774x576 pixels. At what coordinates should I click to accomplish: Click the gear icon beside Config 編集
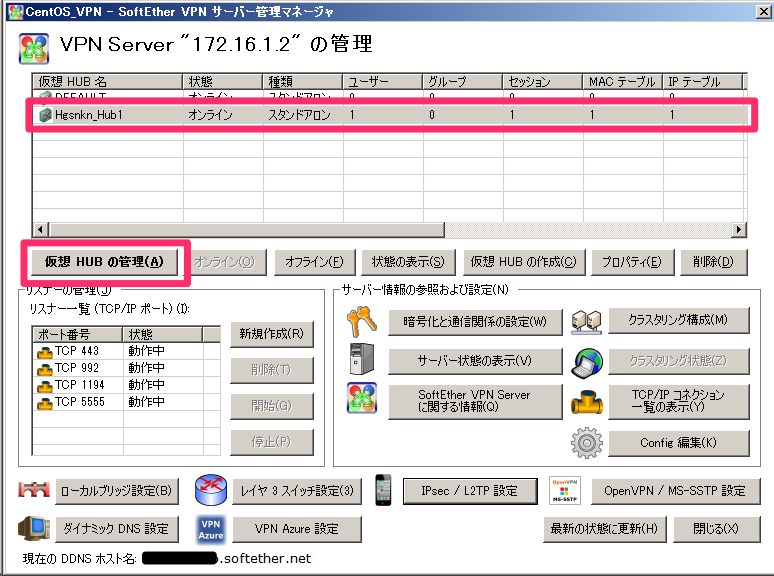586,443
